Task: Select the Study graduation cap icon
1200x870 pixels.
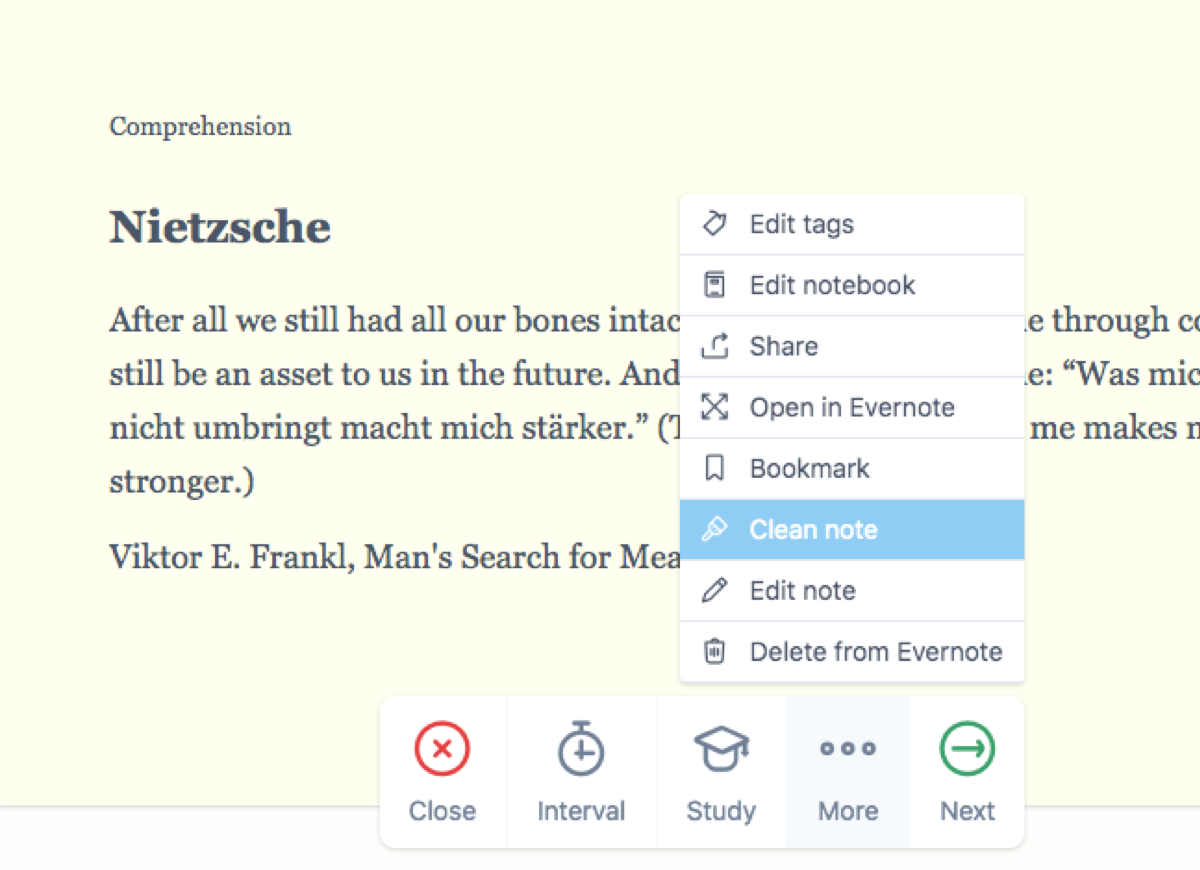Action: (721, 748)
